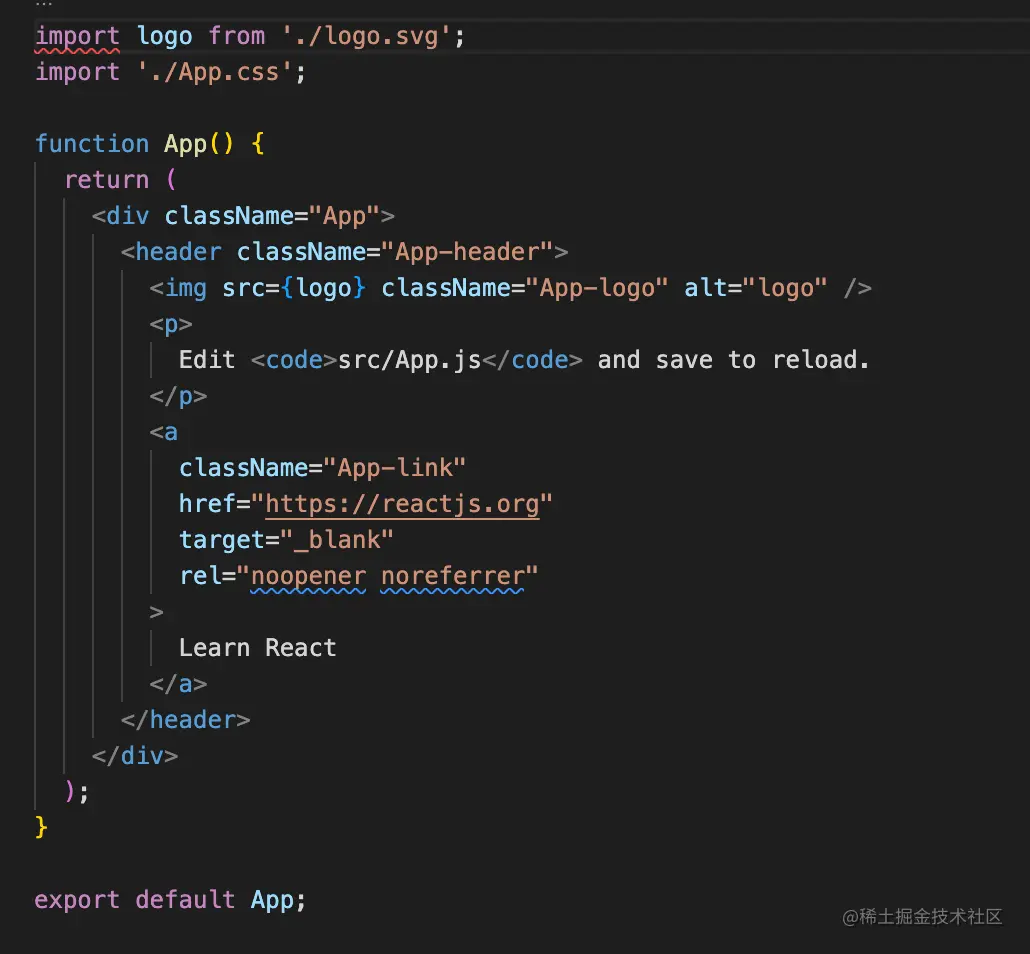Click the underlined word 'noreferrer'
Screen dimensions: 1030x954
pyautogui.click(x=452, y=576)
